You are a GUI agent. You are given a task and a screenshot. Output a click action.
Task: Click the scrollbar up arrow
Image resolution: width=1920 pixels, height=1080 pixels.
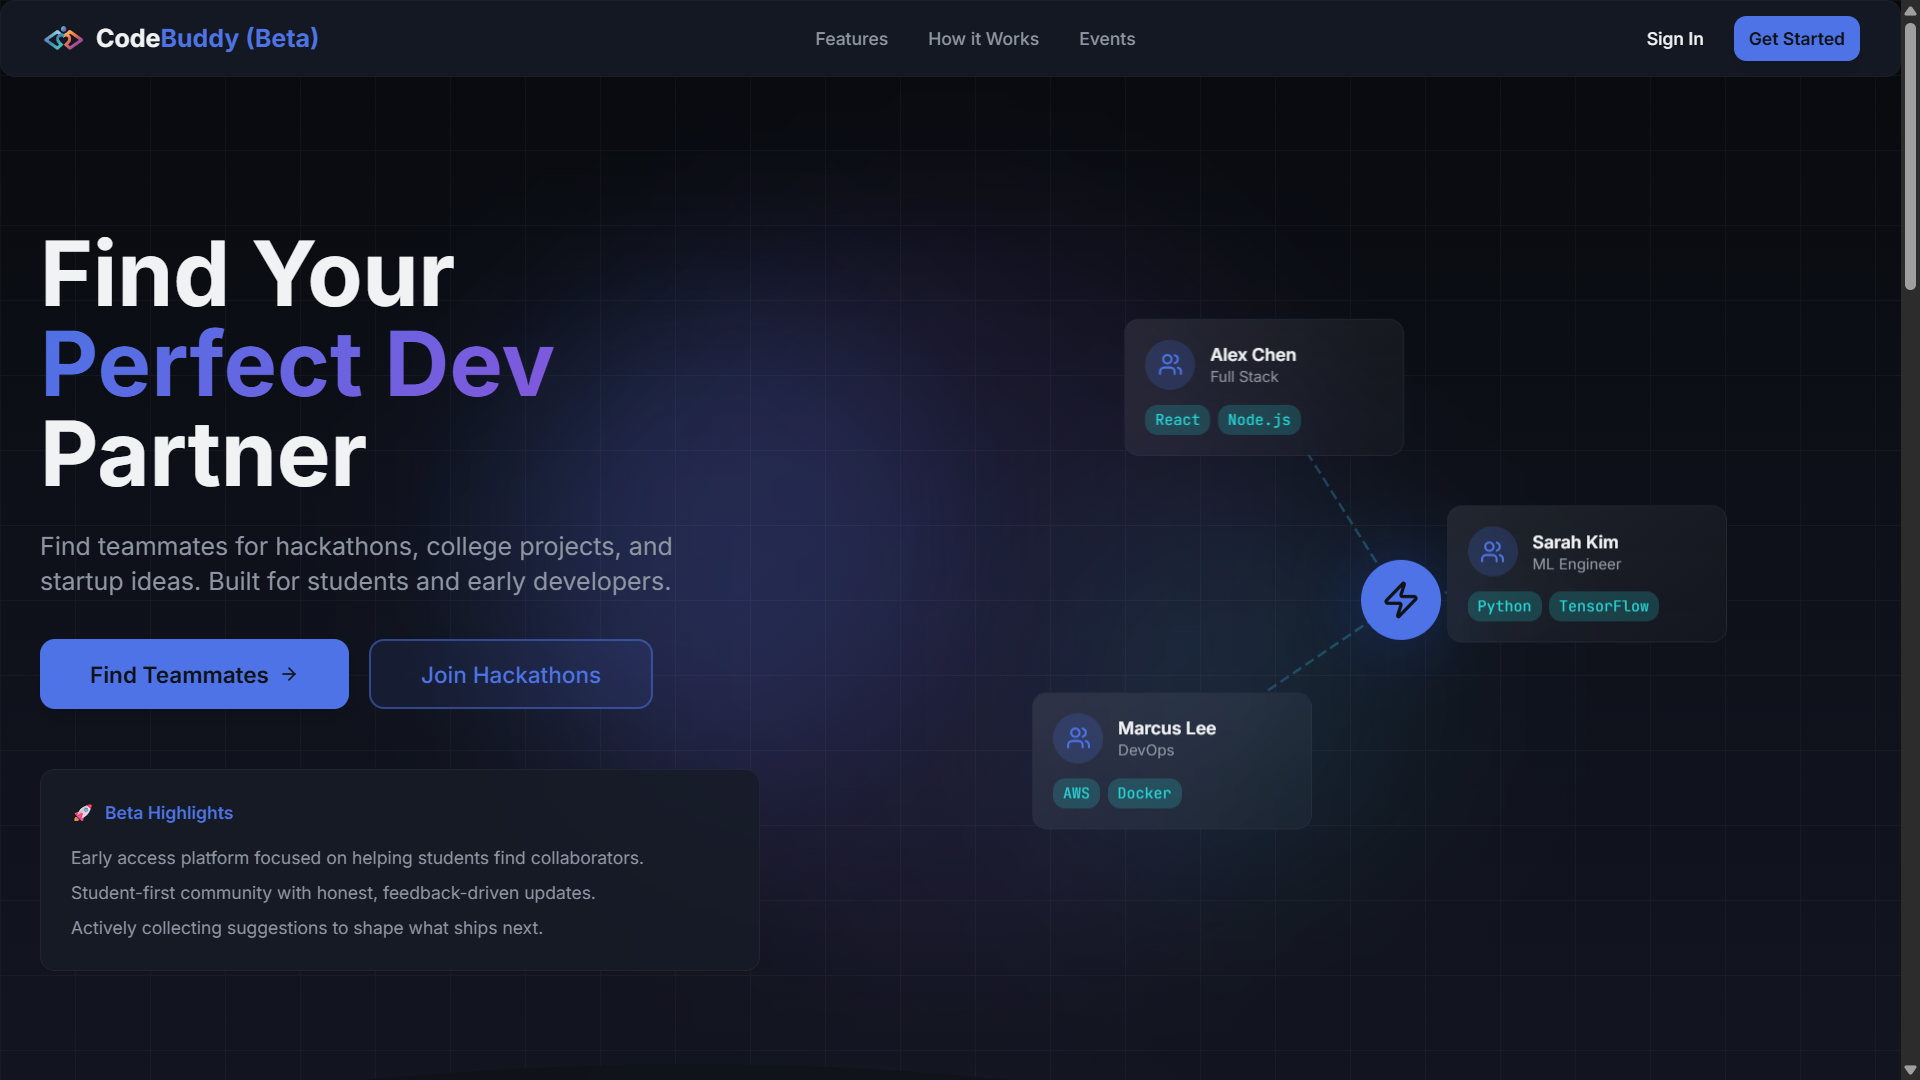coord(1908,10)
